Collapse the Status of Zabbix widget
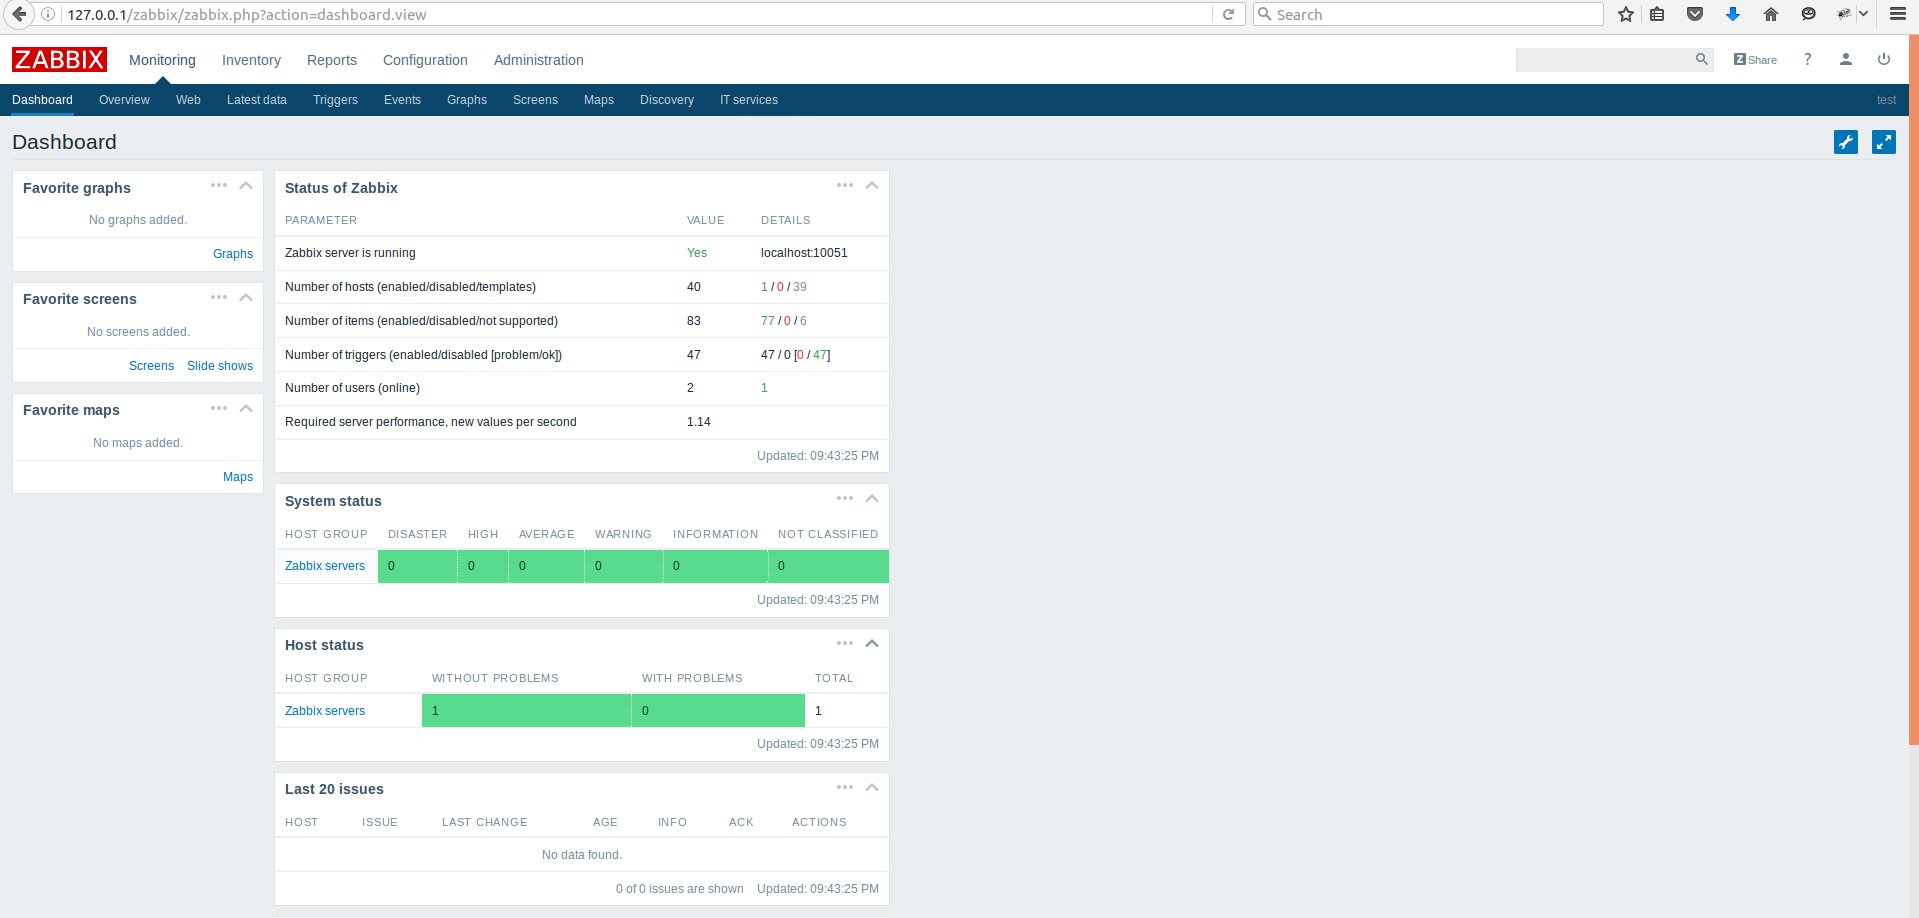 click(x=872, y=186)
